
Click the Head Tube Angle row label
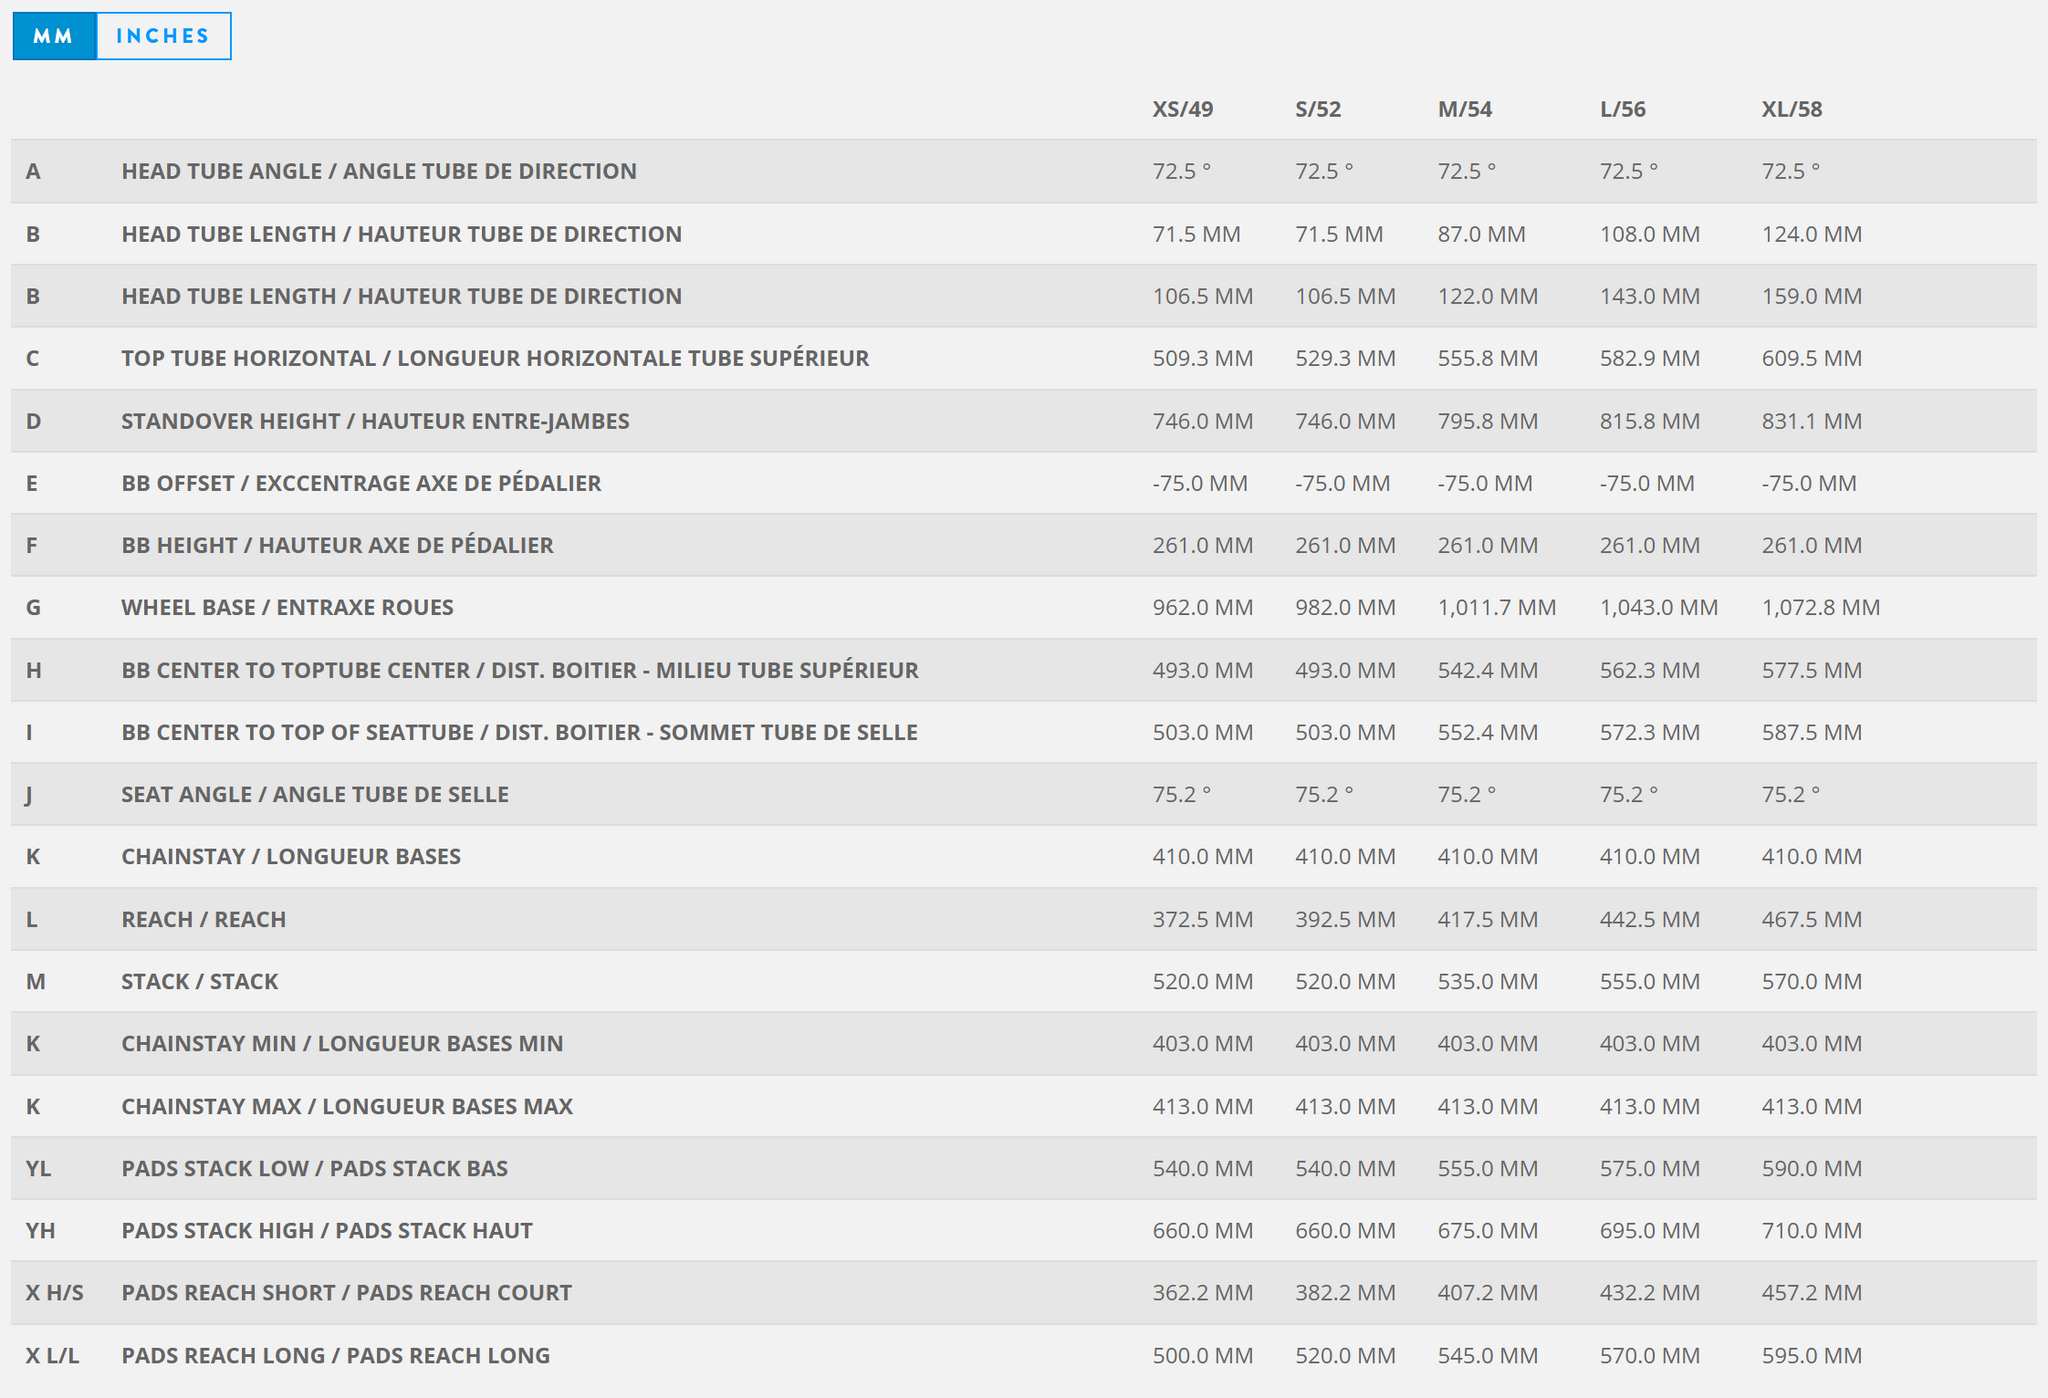(379, 171)
